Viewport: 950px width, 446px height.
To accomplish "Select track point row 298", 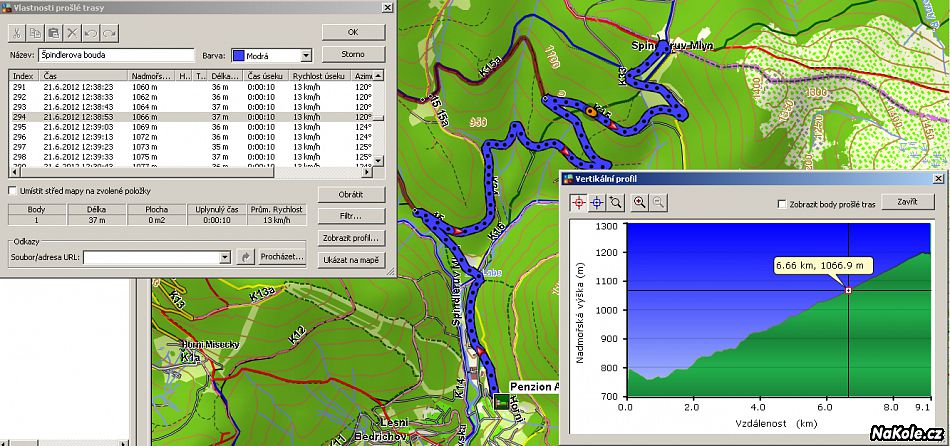I will point(191,157).
